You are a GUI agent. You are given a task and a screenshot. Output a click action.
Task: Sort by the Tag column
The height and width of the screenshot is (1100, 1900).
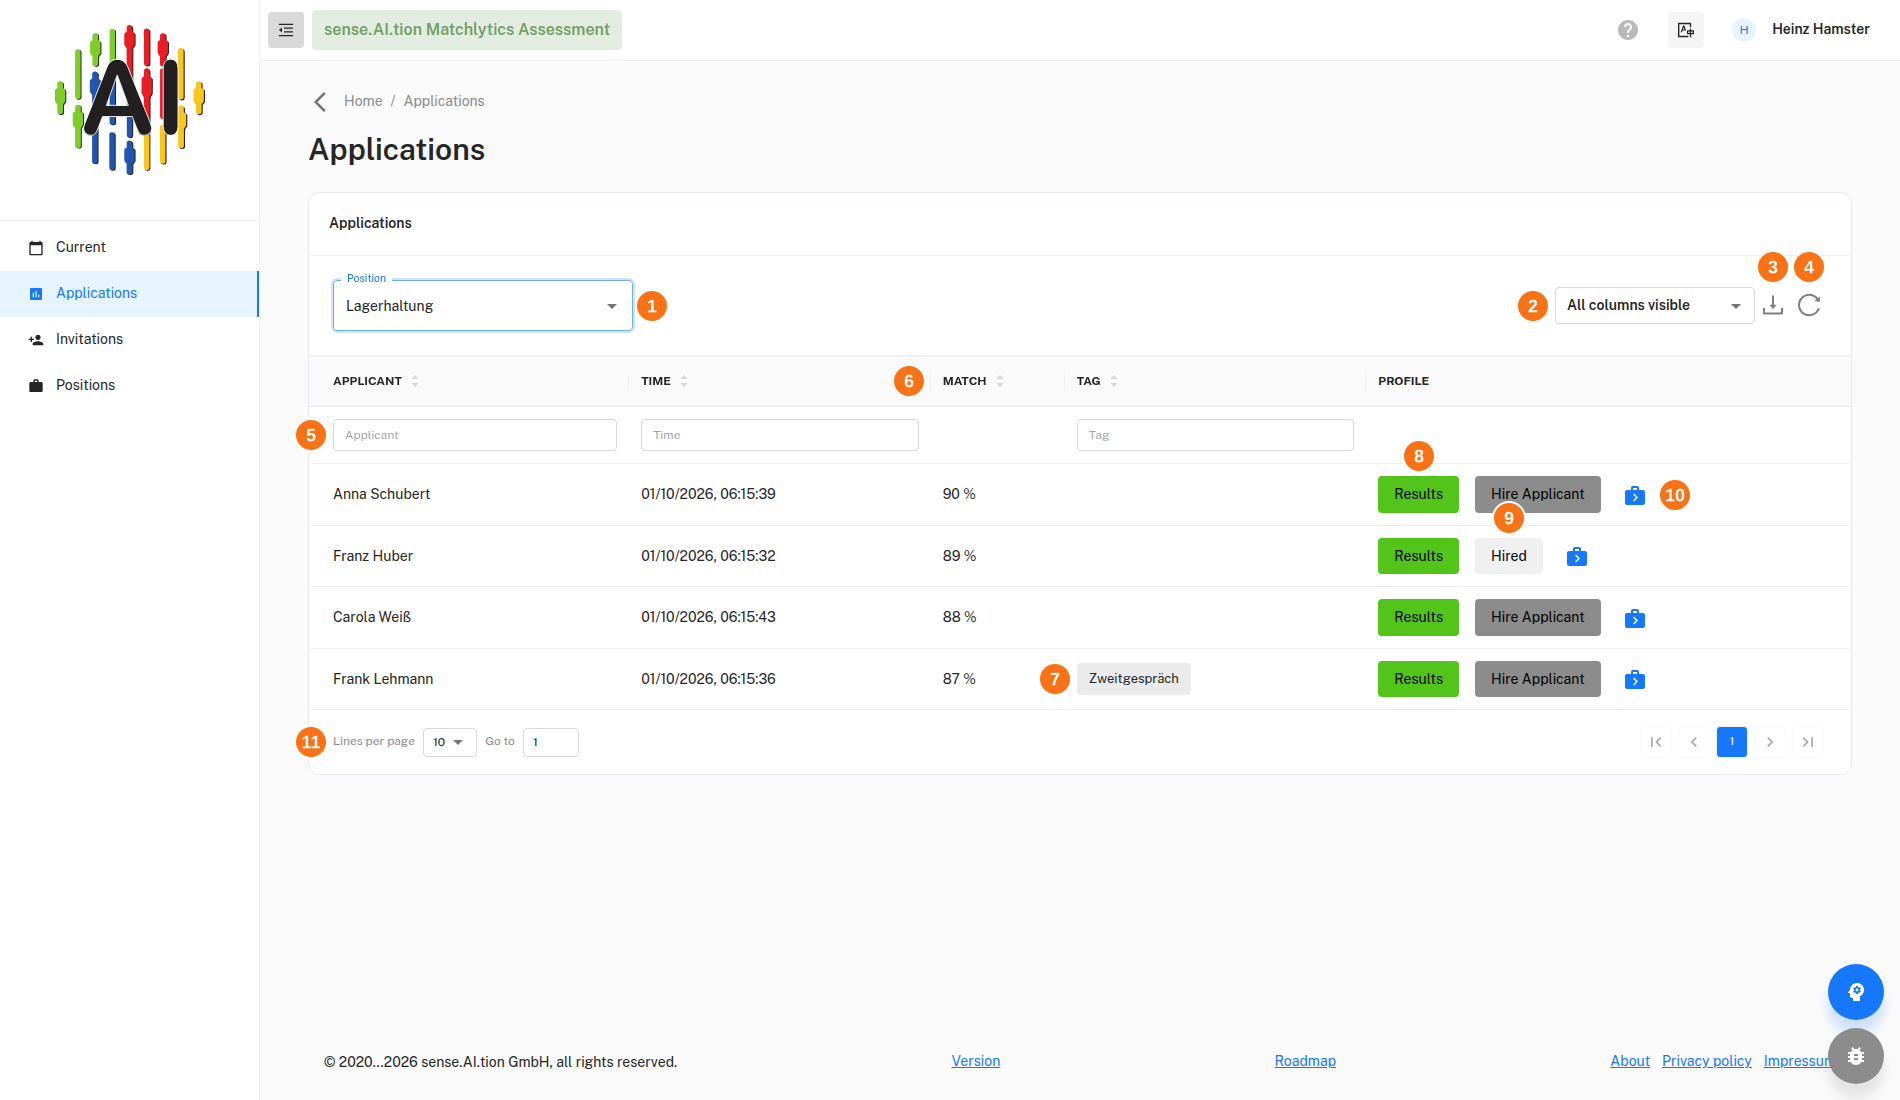pyautogui.click(x=1114, y=381)
